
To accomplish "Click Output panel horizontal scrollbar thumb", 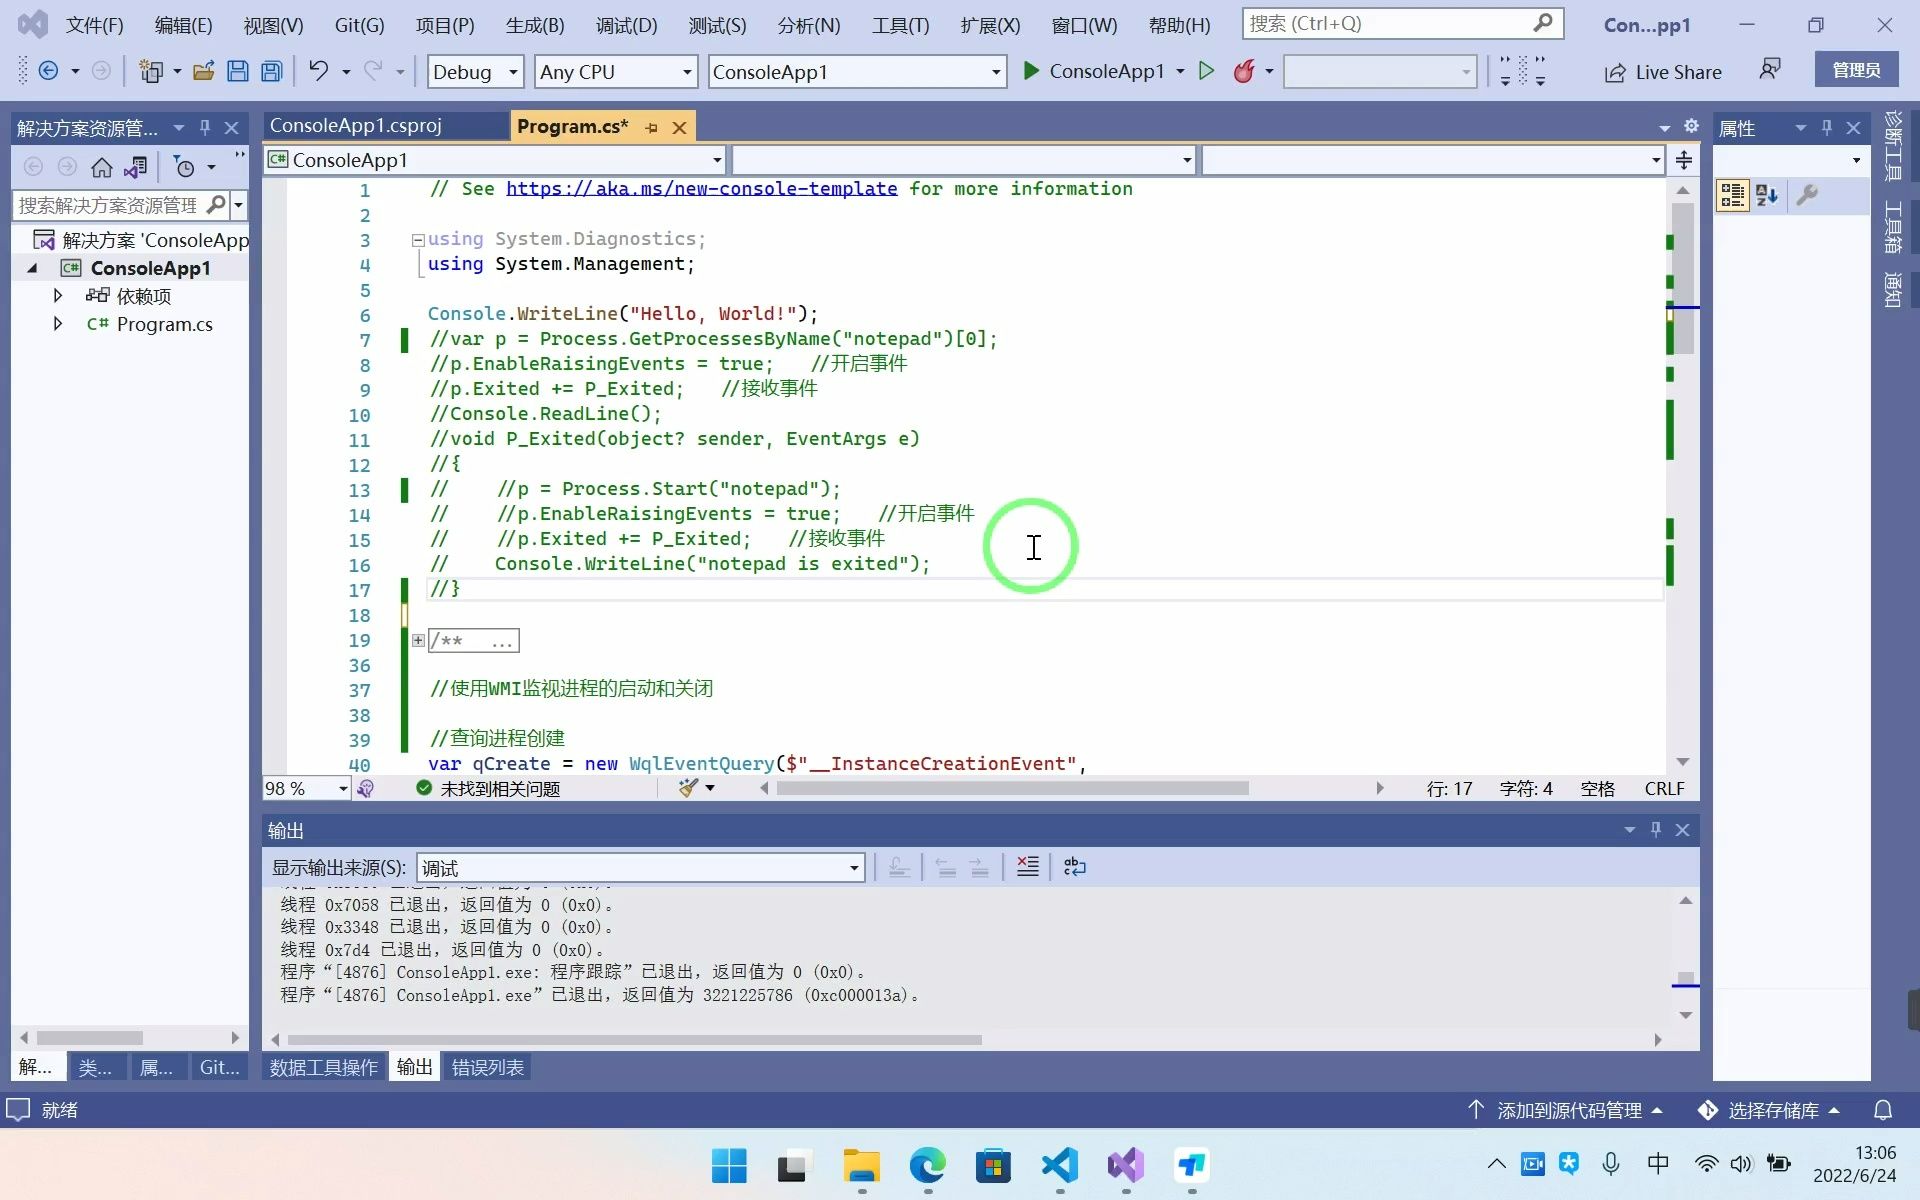I will (634, 1040).
